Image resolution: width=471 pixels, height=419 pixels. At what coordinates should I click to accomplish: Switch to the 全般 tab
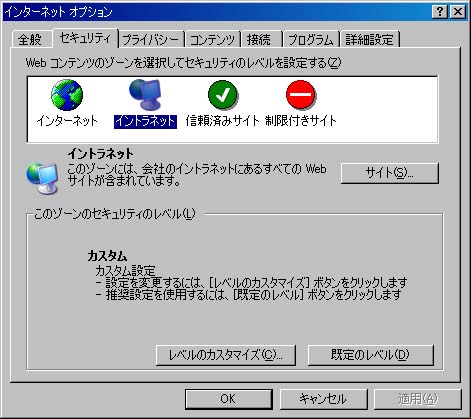click(30, 40)
